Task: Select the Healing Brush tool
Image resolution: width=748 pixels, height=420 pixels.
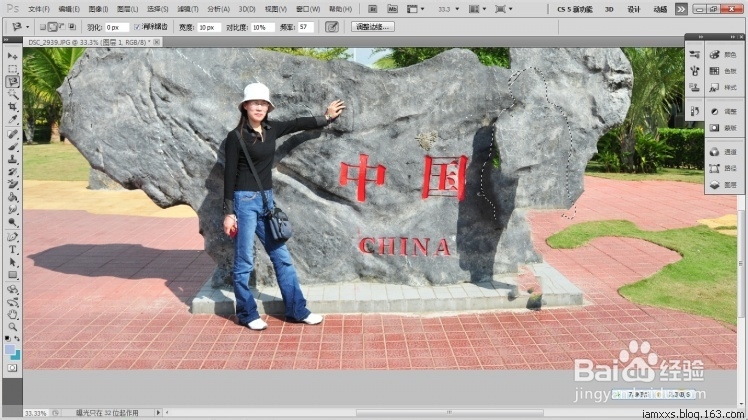Action: click(12, 135)
